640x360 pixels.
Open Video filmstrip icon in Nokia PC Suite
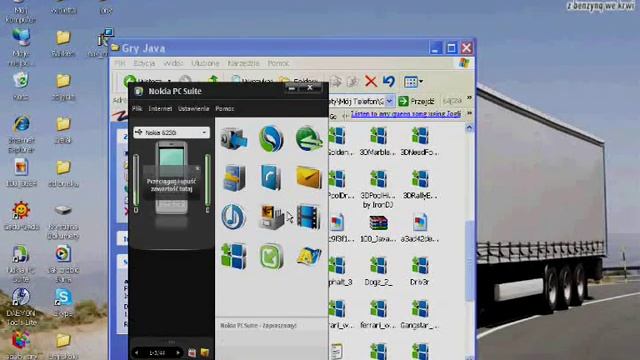(309, 216)
